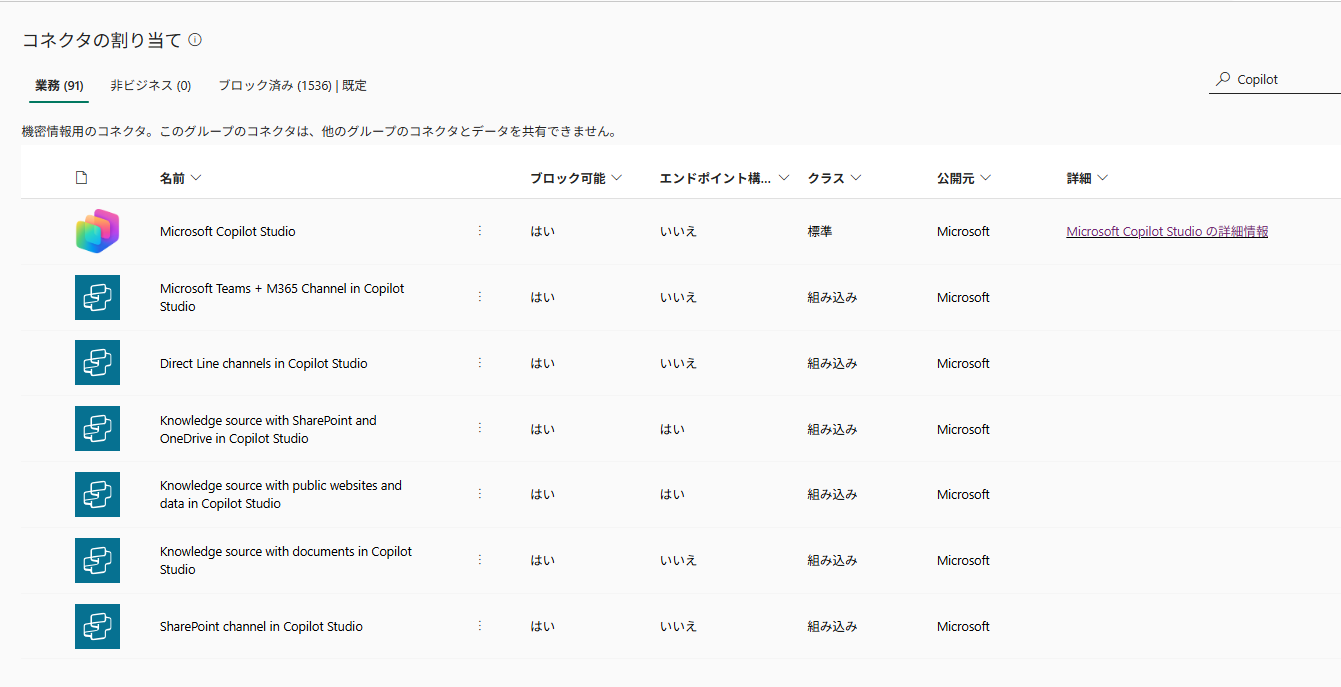The width and height of the screenshot is (1341, 687).
Task: Click the public websites knowledge source icon
Action: coord(97,494)
